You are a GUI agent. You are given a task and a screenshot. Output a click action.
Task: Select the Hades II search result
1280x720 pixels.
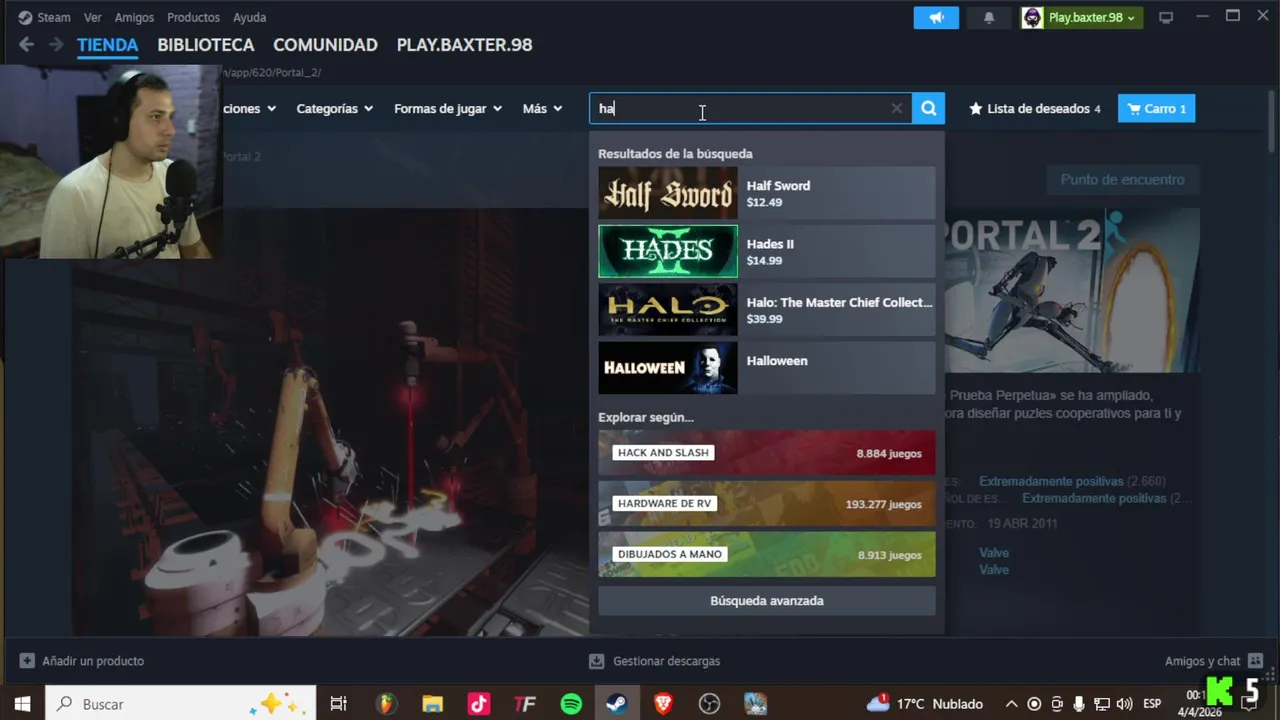(x=767, y=251)
